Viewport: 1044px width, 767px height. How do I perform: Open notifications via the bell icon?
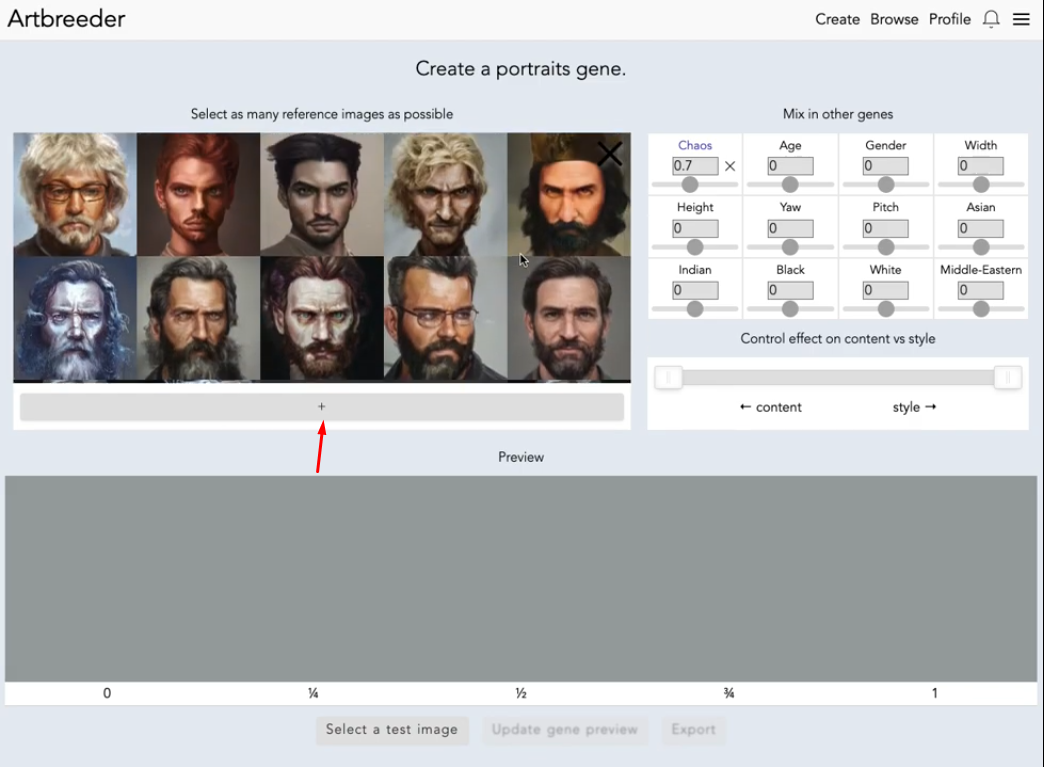click(991, 19)
